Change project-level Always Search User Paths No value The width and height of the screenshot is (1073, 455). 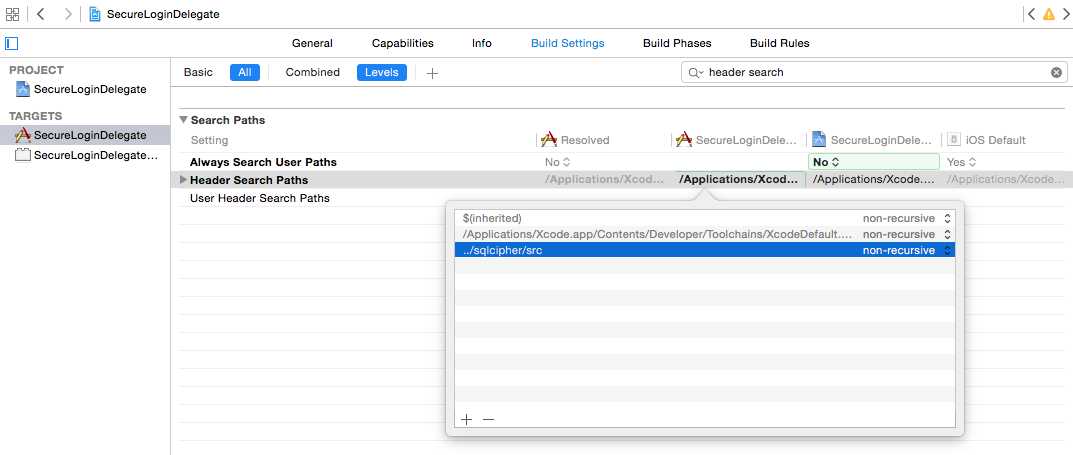(x=874, y=162)
